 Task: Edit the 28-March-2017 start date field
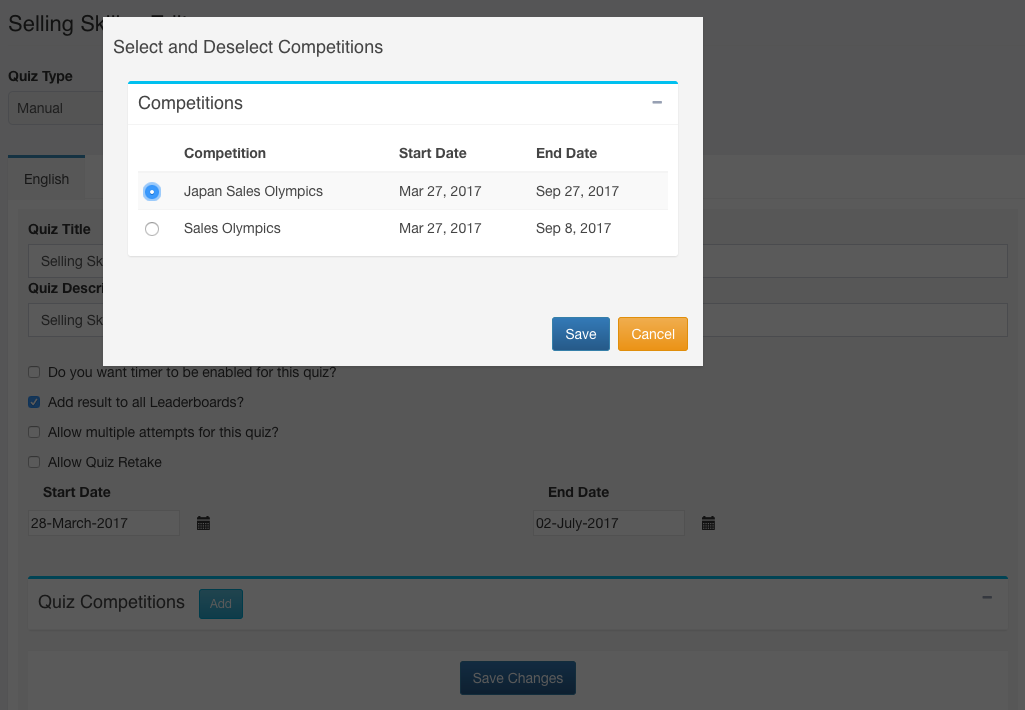pyautogui.click(x=104, y=523)
